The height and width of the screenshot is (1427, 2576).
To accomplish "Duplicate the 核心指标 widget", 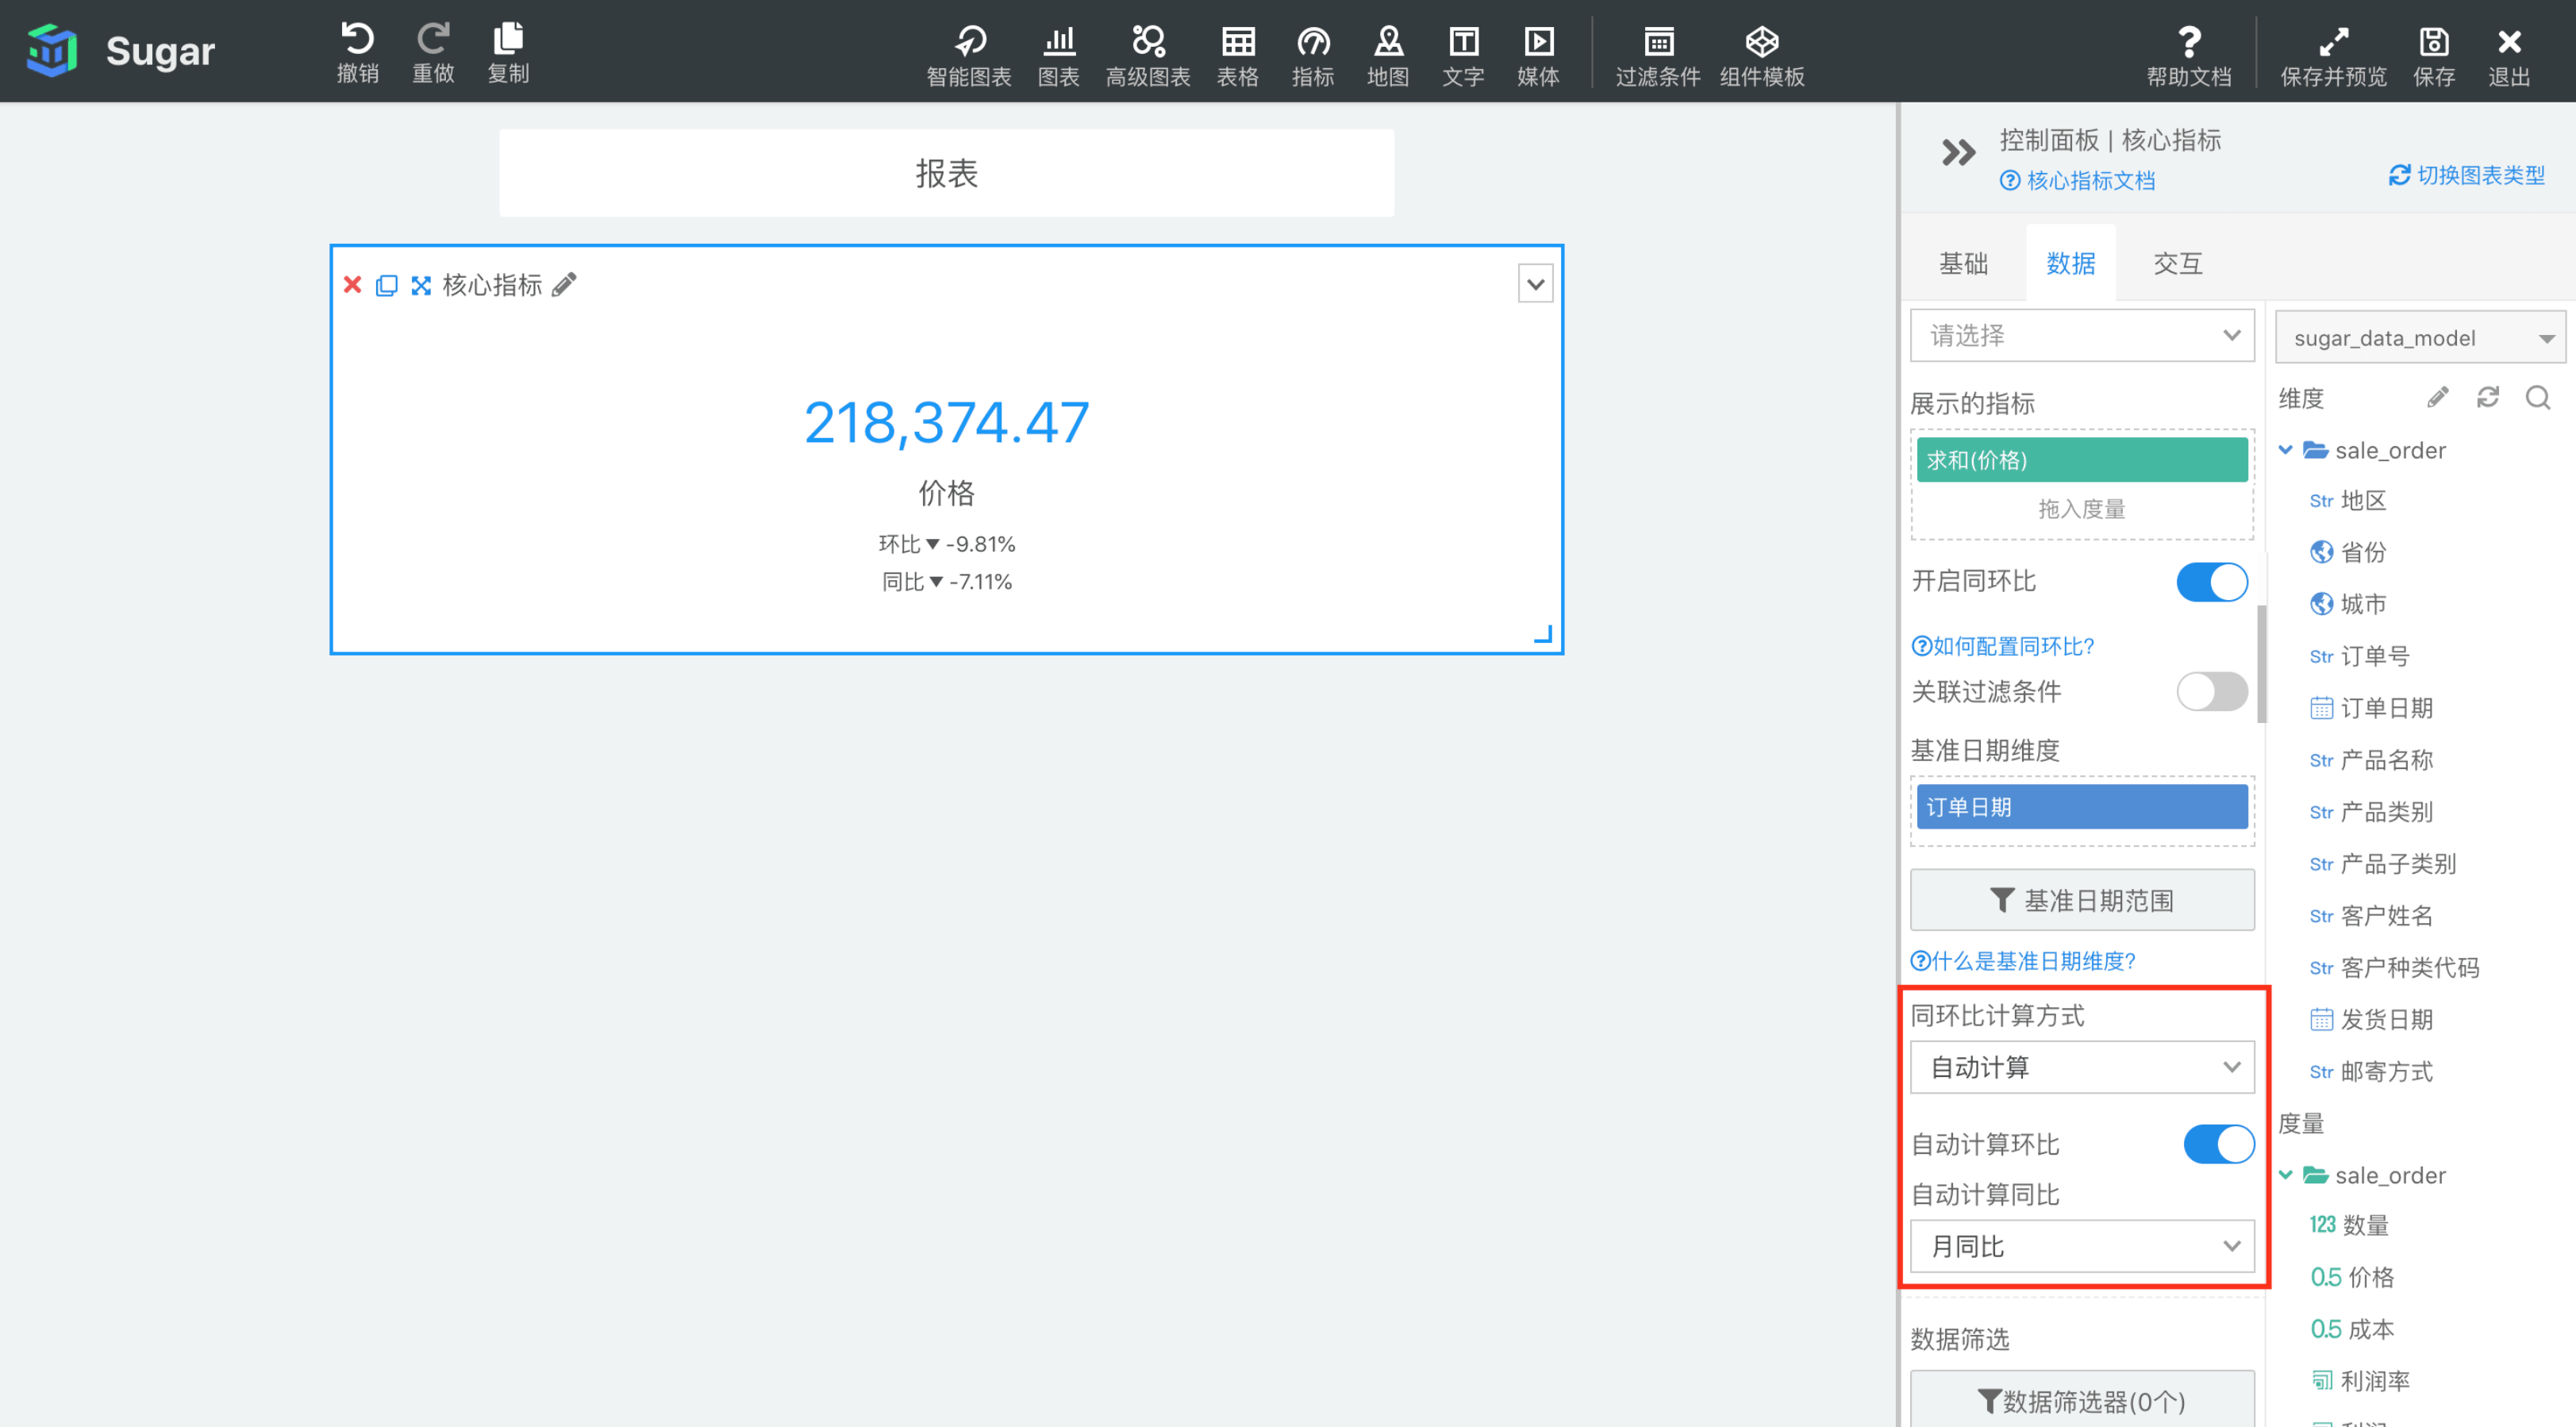I will click(x=386, y=285).
